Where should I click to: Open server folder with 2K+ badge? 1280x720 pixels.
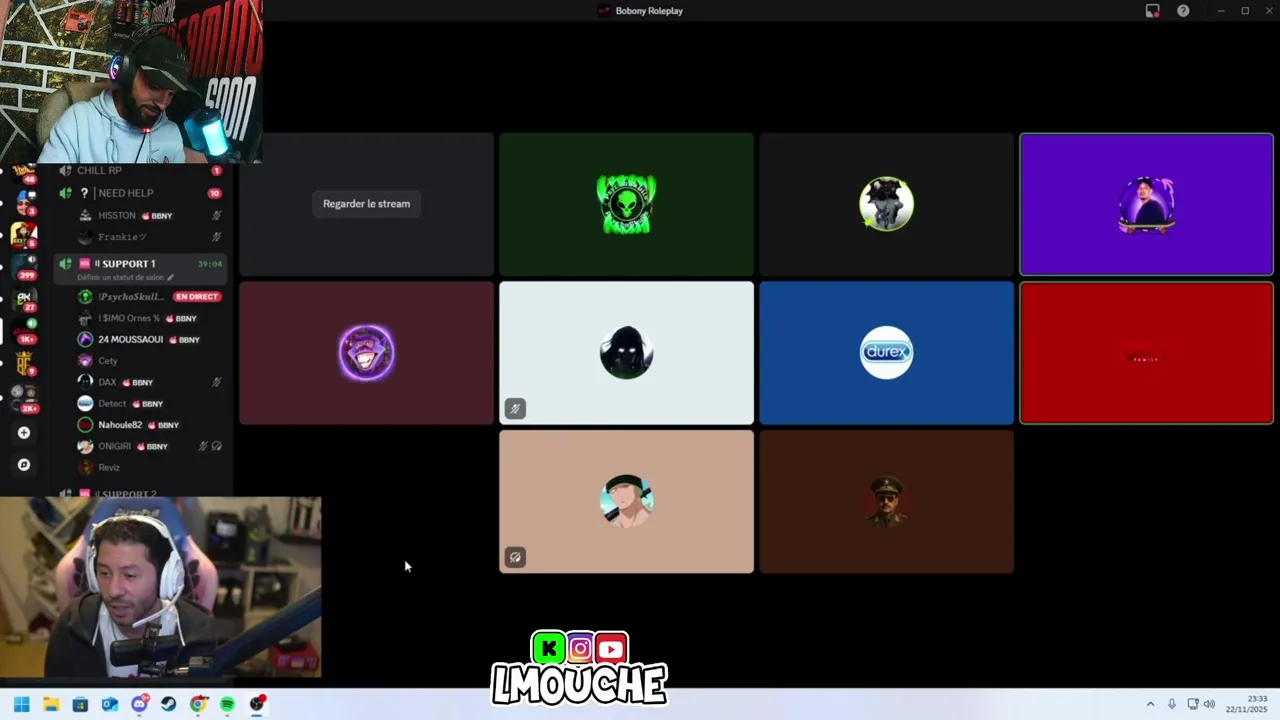tap(24, 398)
